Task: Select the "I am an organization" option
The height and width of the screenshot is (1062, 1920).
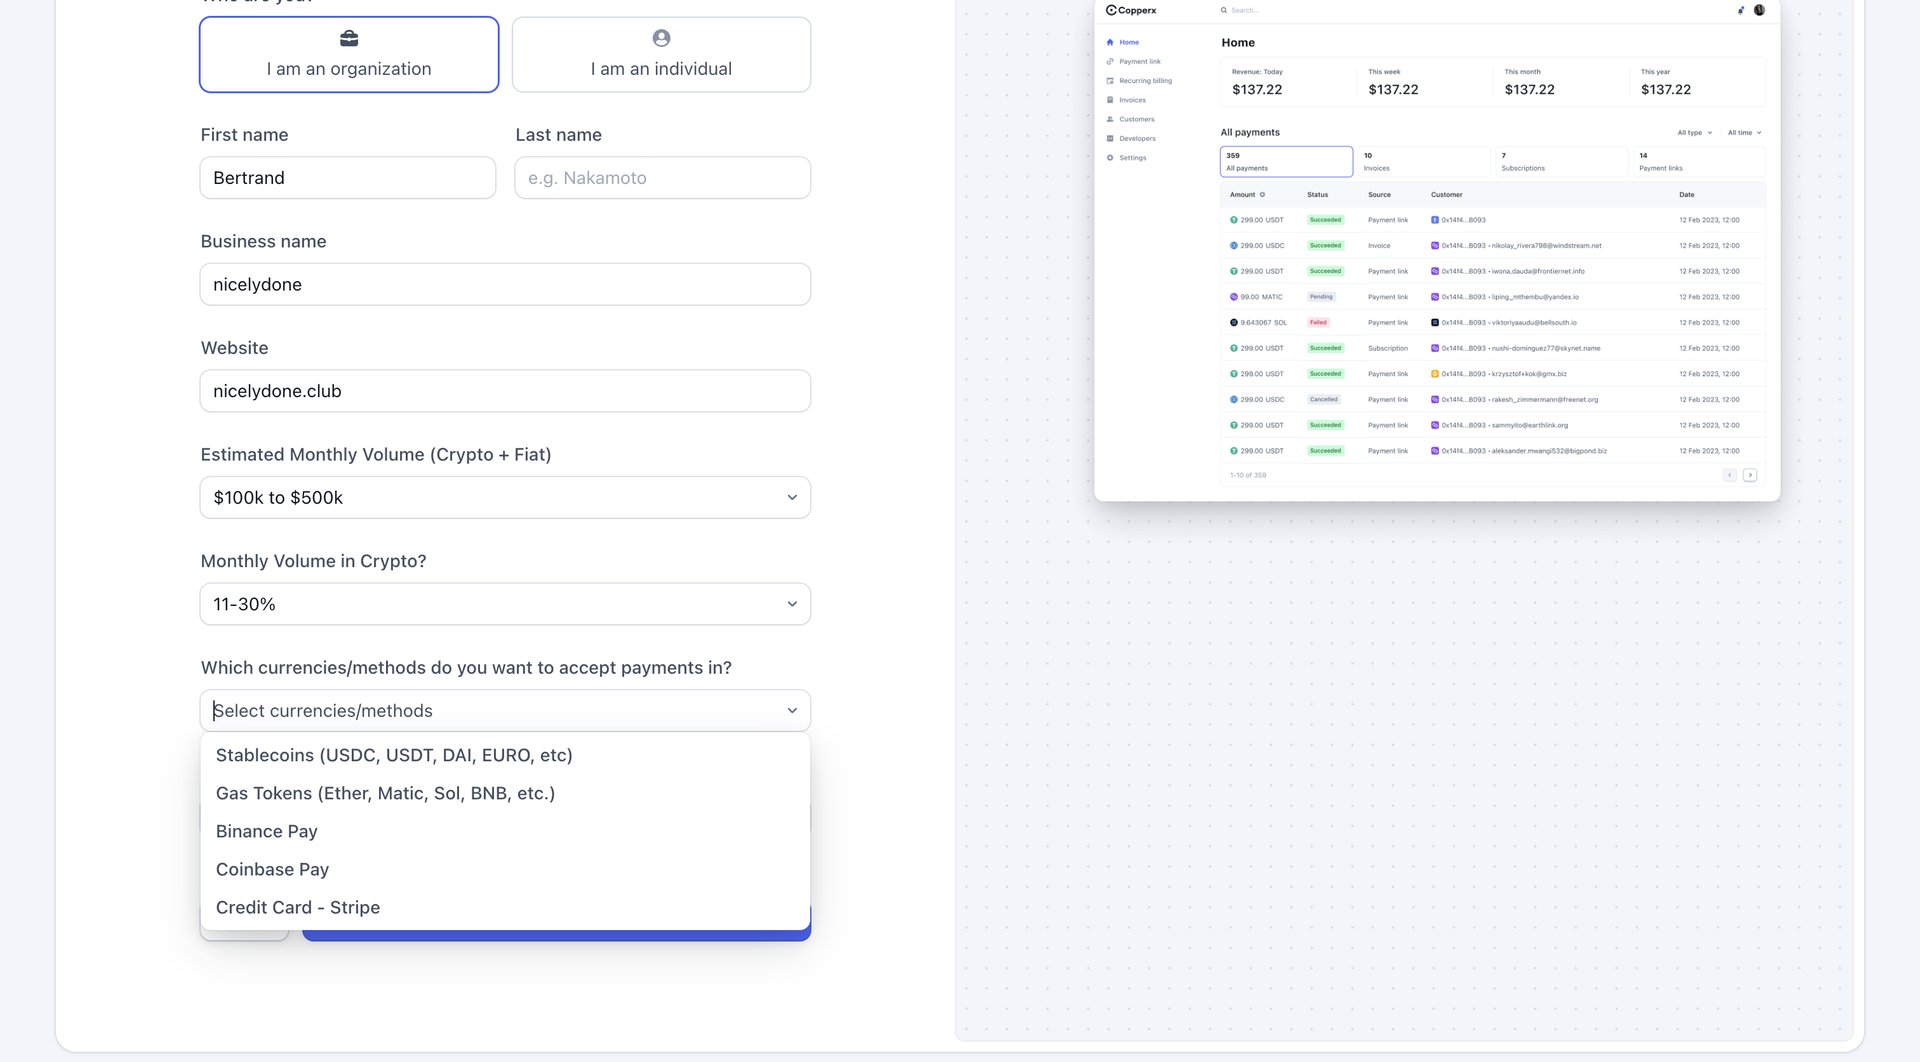Action: coord(348,54)
